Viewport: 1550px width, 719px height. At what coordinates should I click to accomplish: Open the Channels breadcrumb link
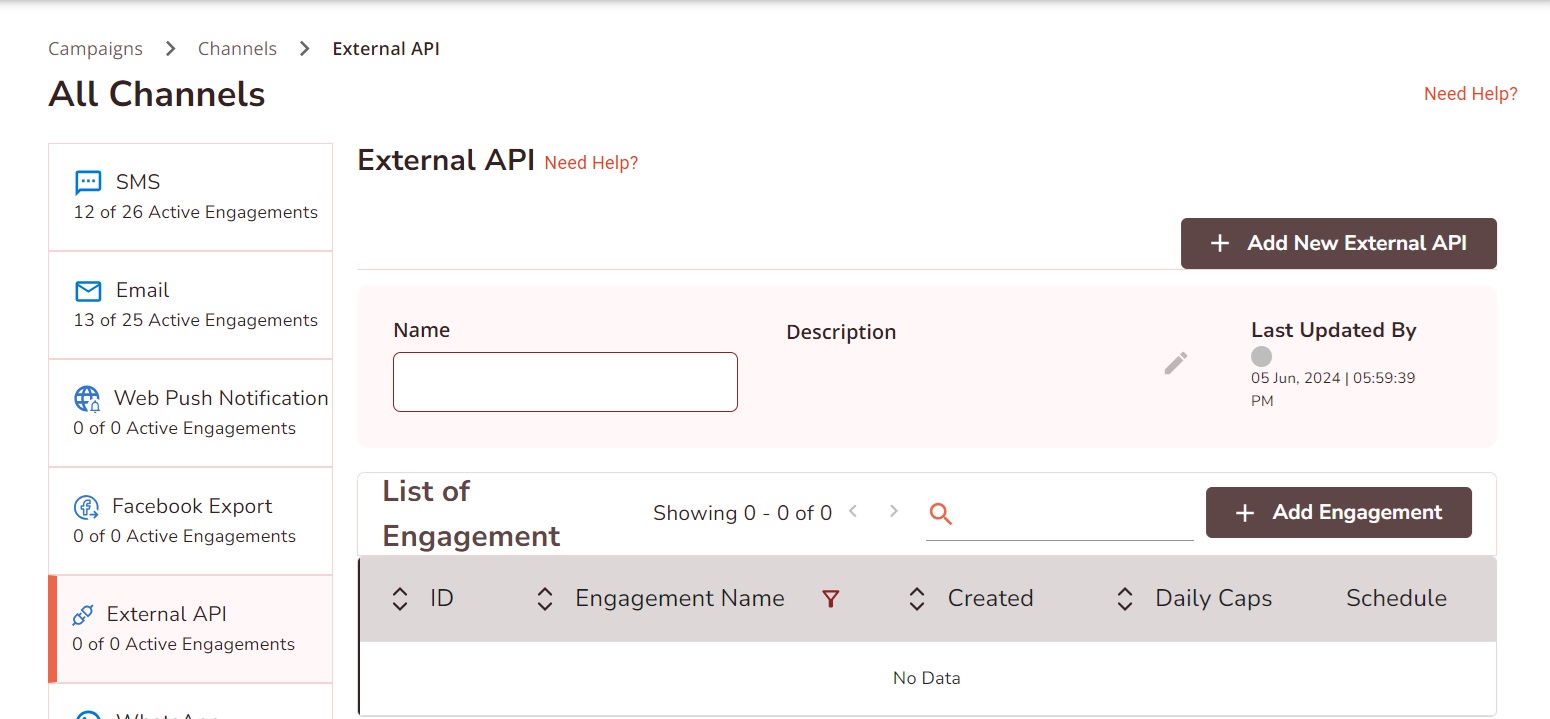(237, 48)
